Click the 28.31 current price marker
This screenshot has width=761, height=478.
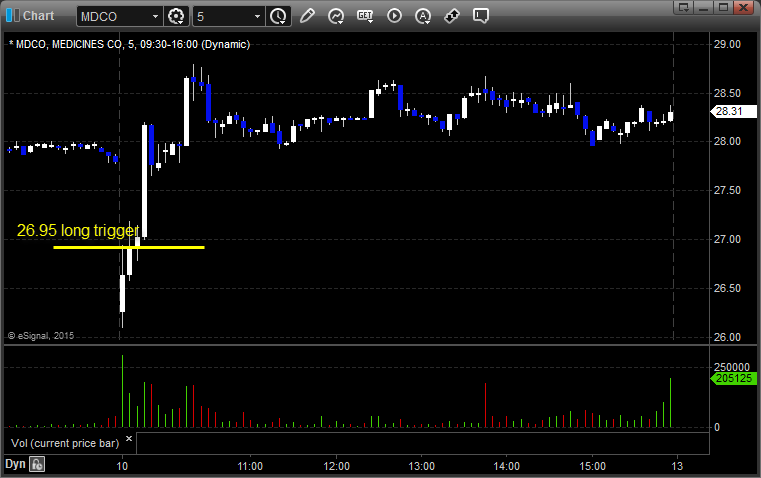pos(733,111)
